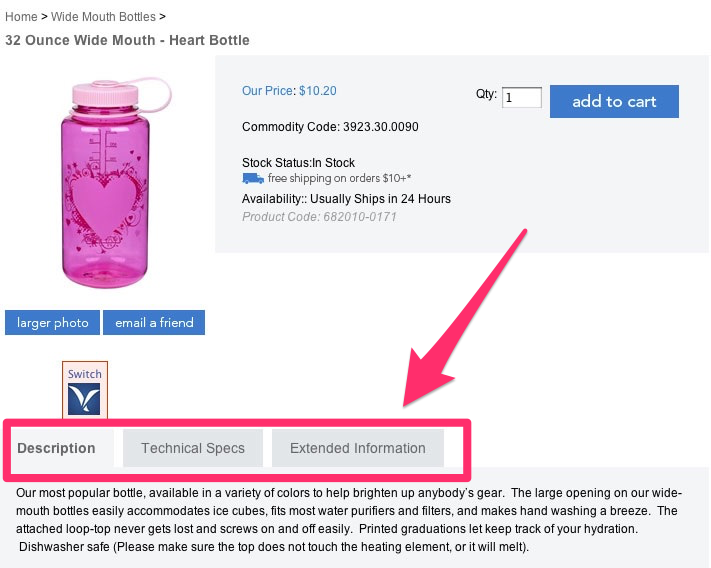
Task: Click the product title heading
Action: tap(127, 40)
